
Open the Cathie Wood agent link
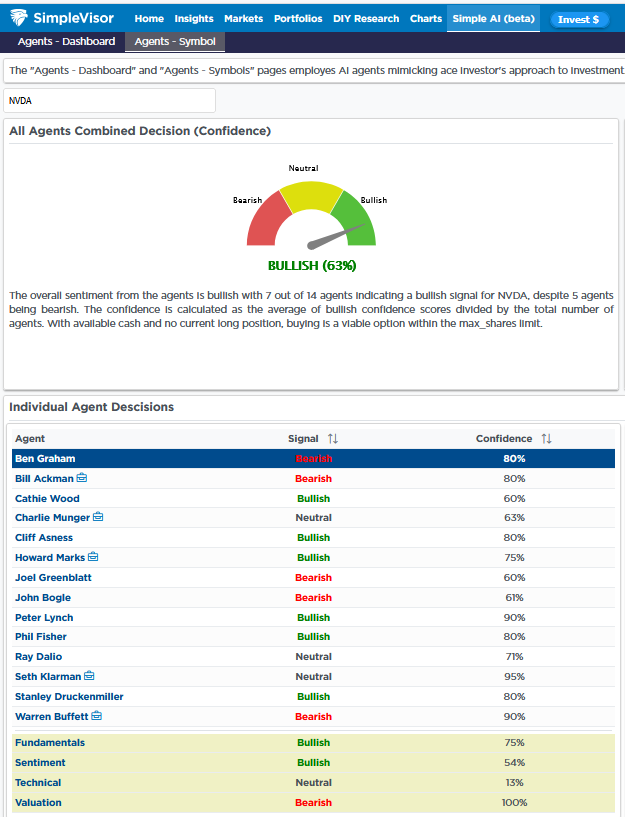(47, 499)
